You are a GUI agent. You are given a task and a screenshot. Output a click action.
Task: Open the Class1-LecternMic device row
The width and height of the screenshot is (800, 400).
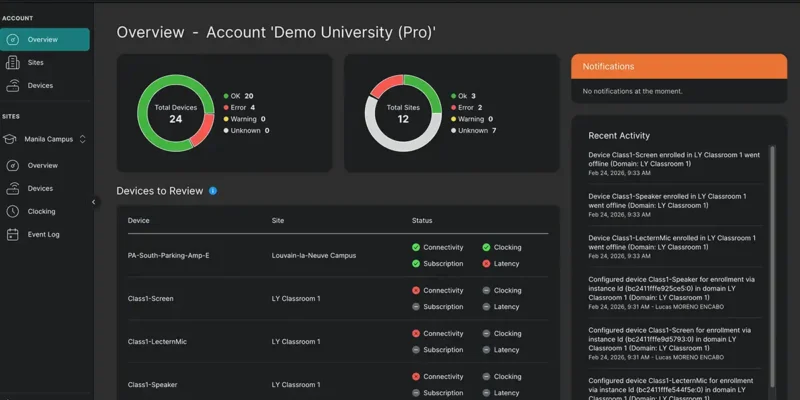pyautogui.click(x=338, y=341)
